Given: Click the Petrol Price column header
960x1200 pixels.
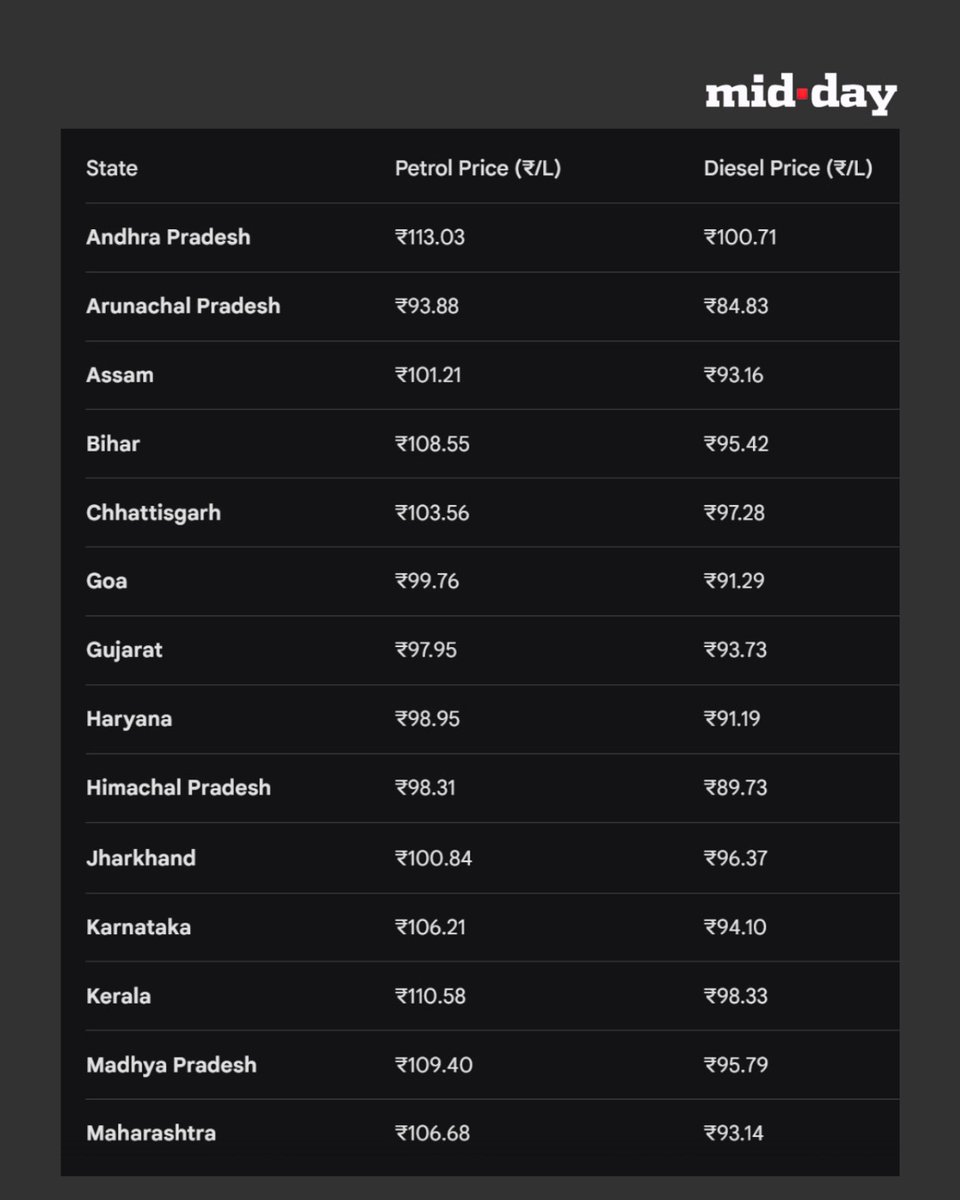Looking at the screenshot, I should click(478, 168).
